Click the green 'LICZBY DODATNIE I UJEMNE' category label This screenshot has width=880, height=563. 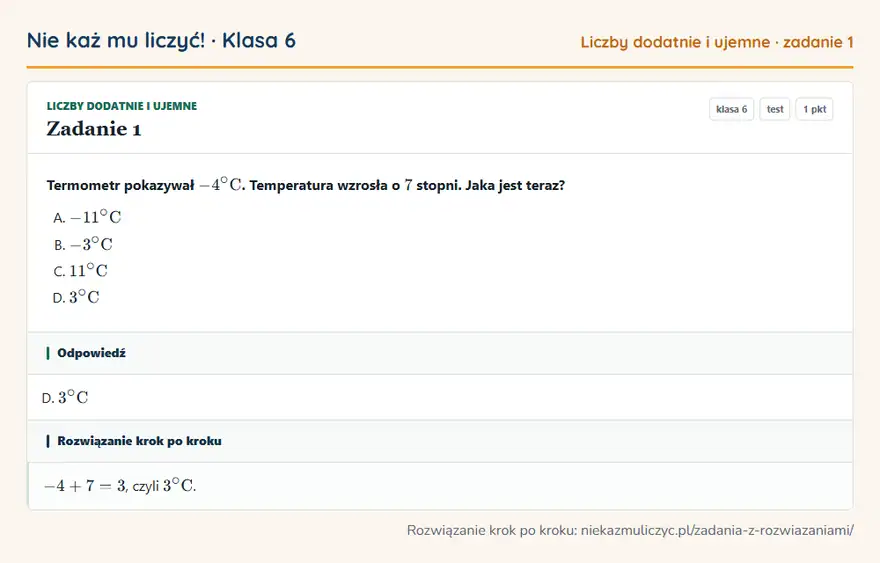(122, 106)
